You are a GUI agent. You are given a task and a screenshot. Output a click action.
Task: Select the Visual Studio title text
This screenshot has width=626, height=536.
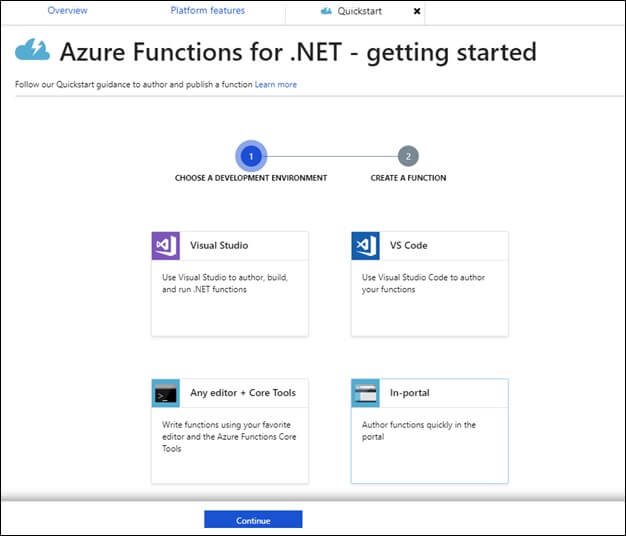click(x=219, y=245)
